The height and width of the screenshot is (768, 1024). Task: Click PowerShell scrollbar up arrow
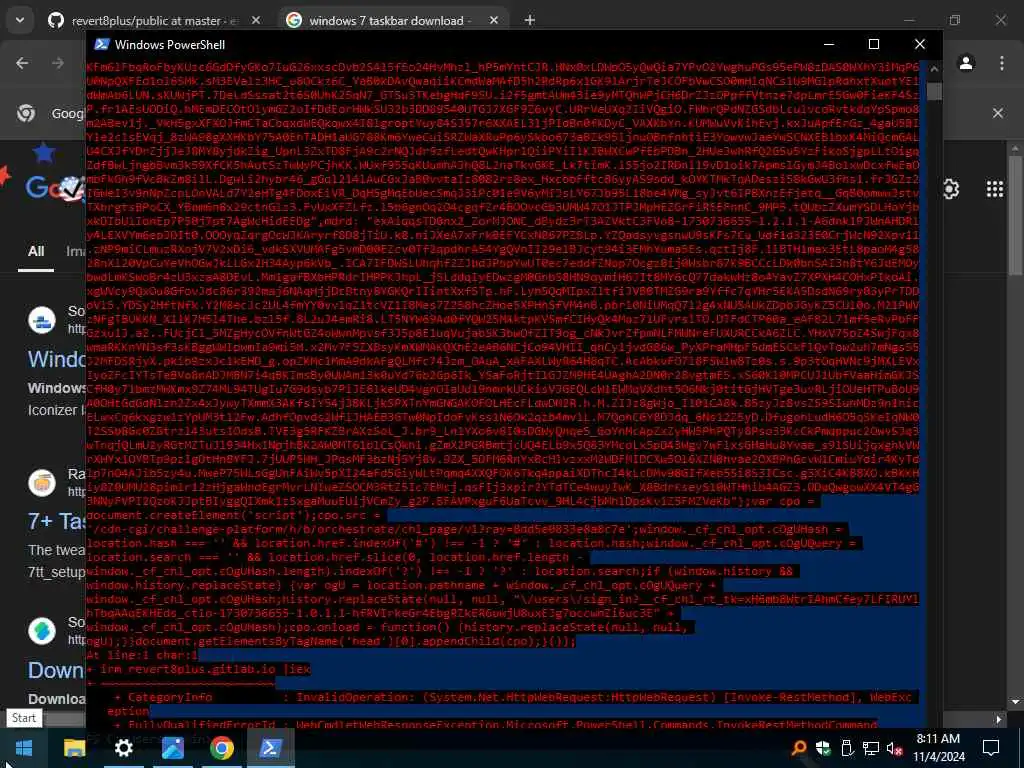pos(935,69)
